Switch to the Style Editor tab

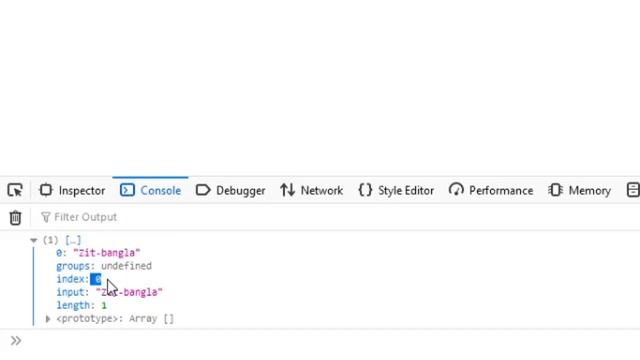click(396, 190)
